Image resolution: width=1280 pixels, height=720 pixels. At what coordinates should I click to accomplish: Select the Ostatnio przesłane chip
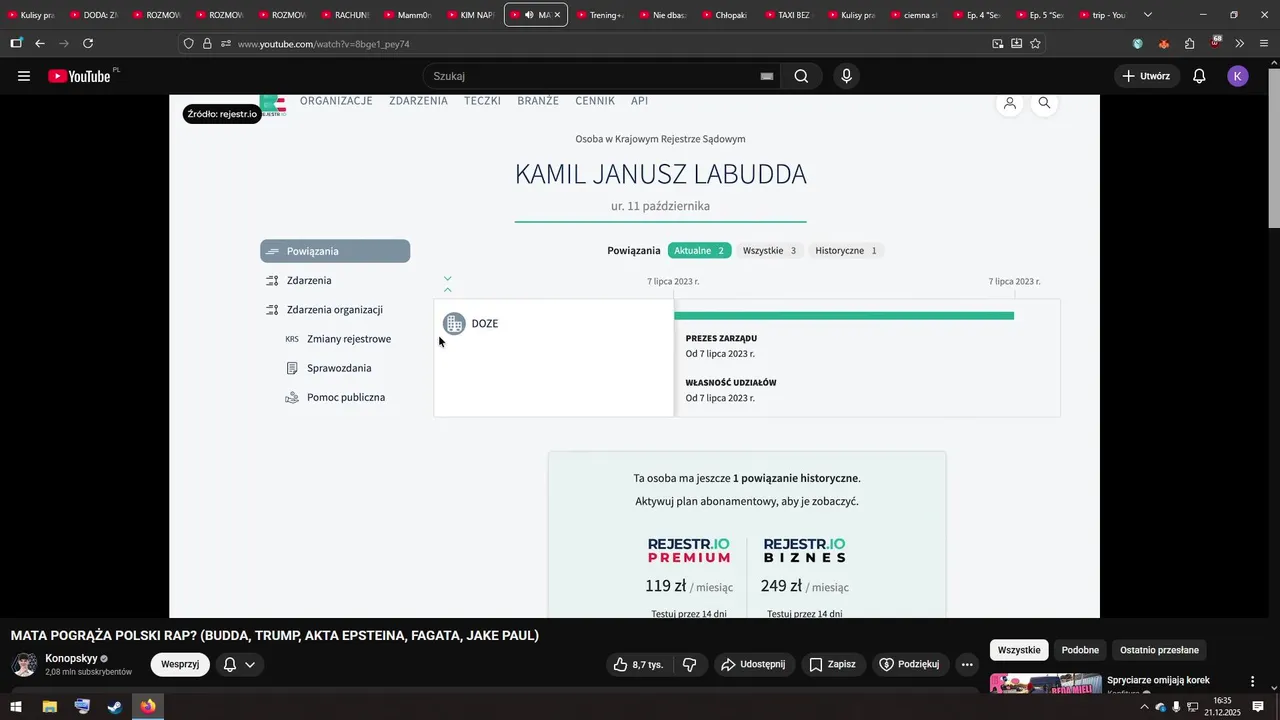[x=1159, y=650]
